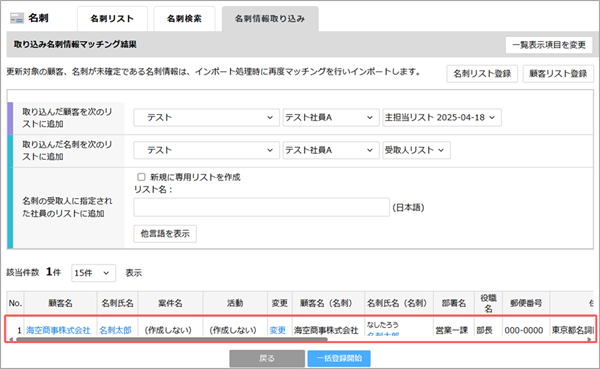Screen dimensions: 600x369
Task: Open 海空商事株式会社 customer link
Action: tap(58, 330)
